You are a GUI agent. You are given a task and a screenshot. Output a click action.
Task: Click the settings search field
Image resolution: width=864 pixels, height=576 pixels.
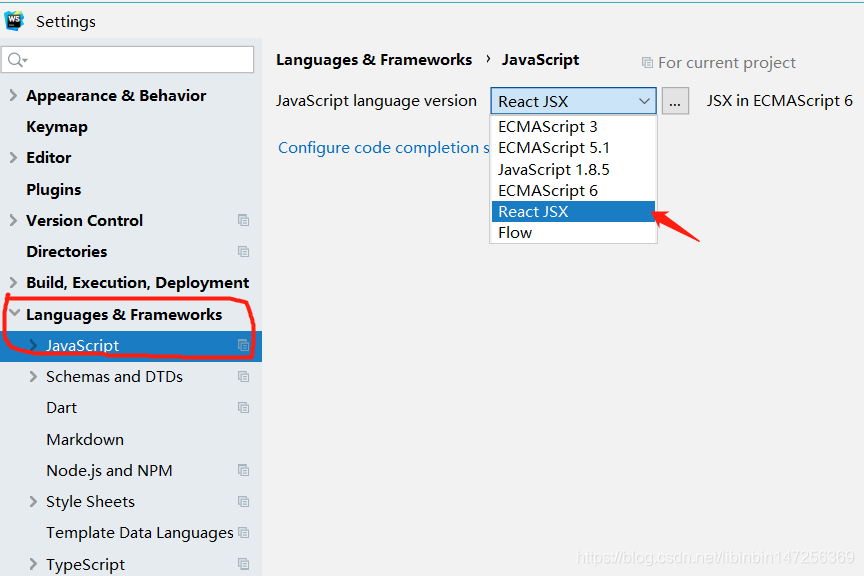pos(128,60)
